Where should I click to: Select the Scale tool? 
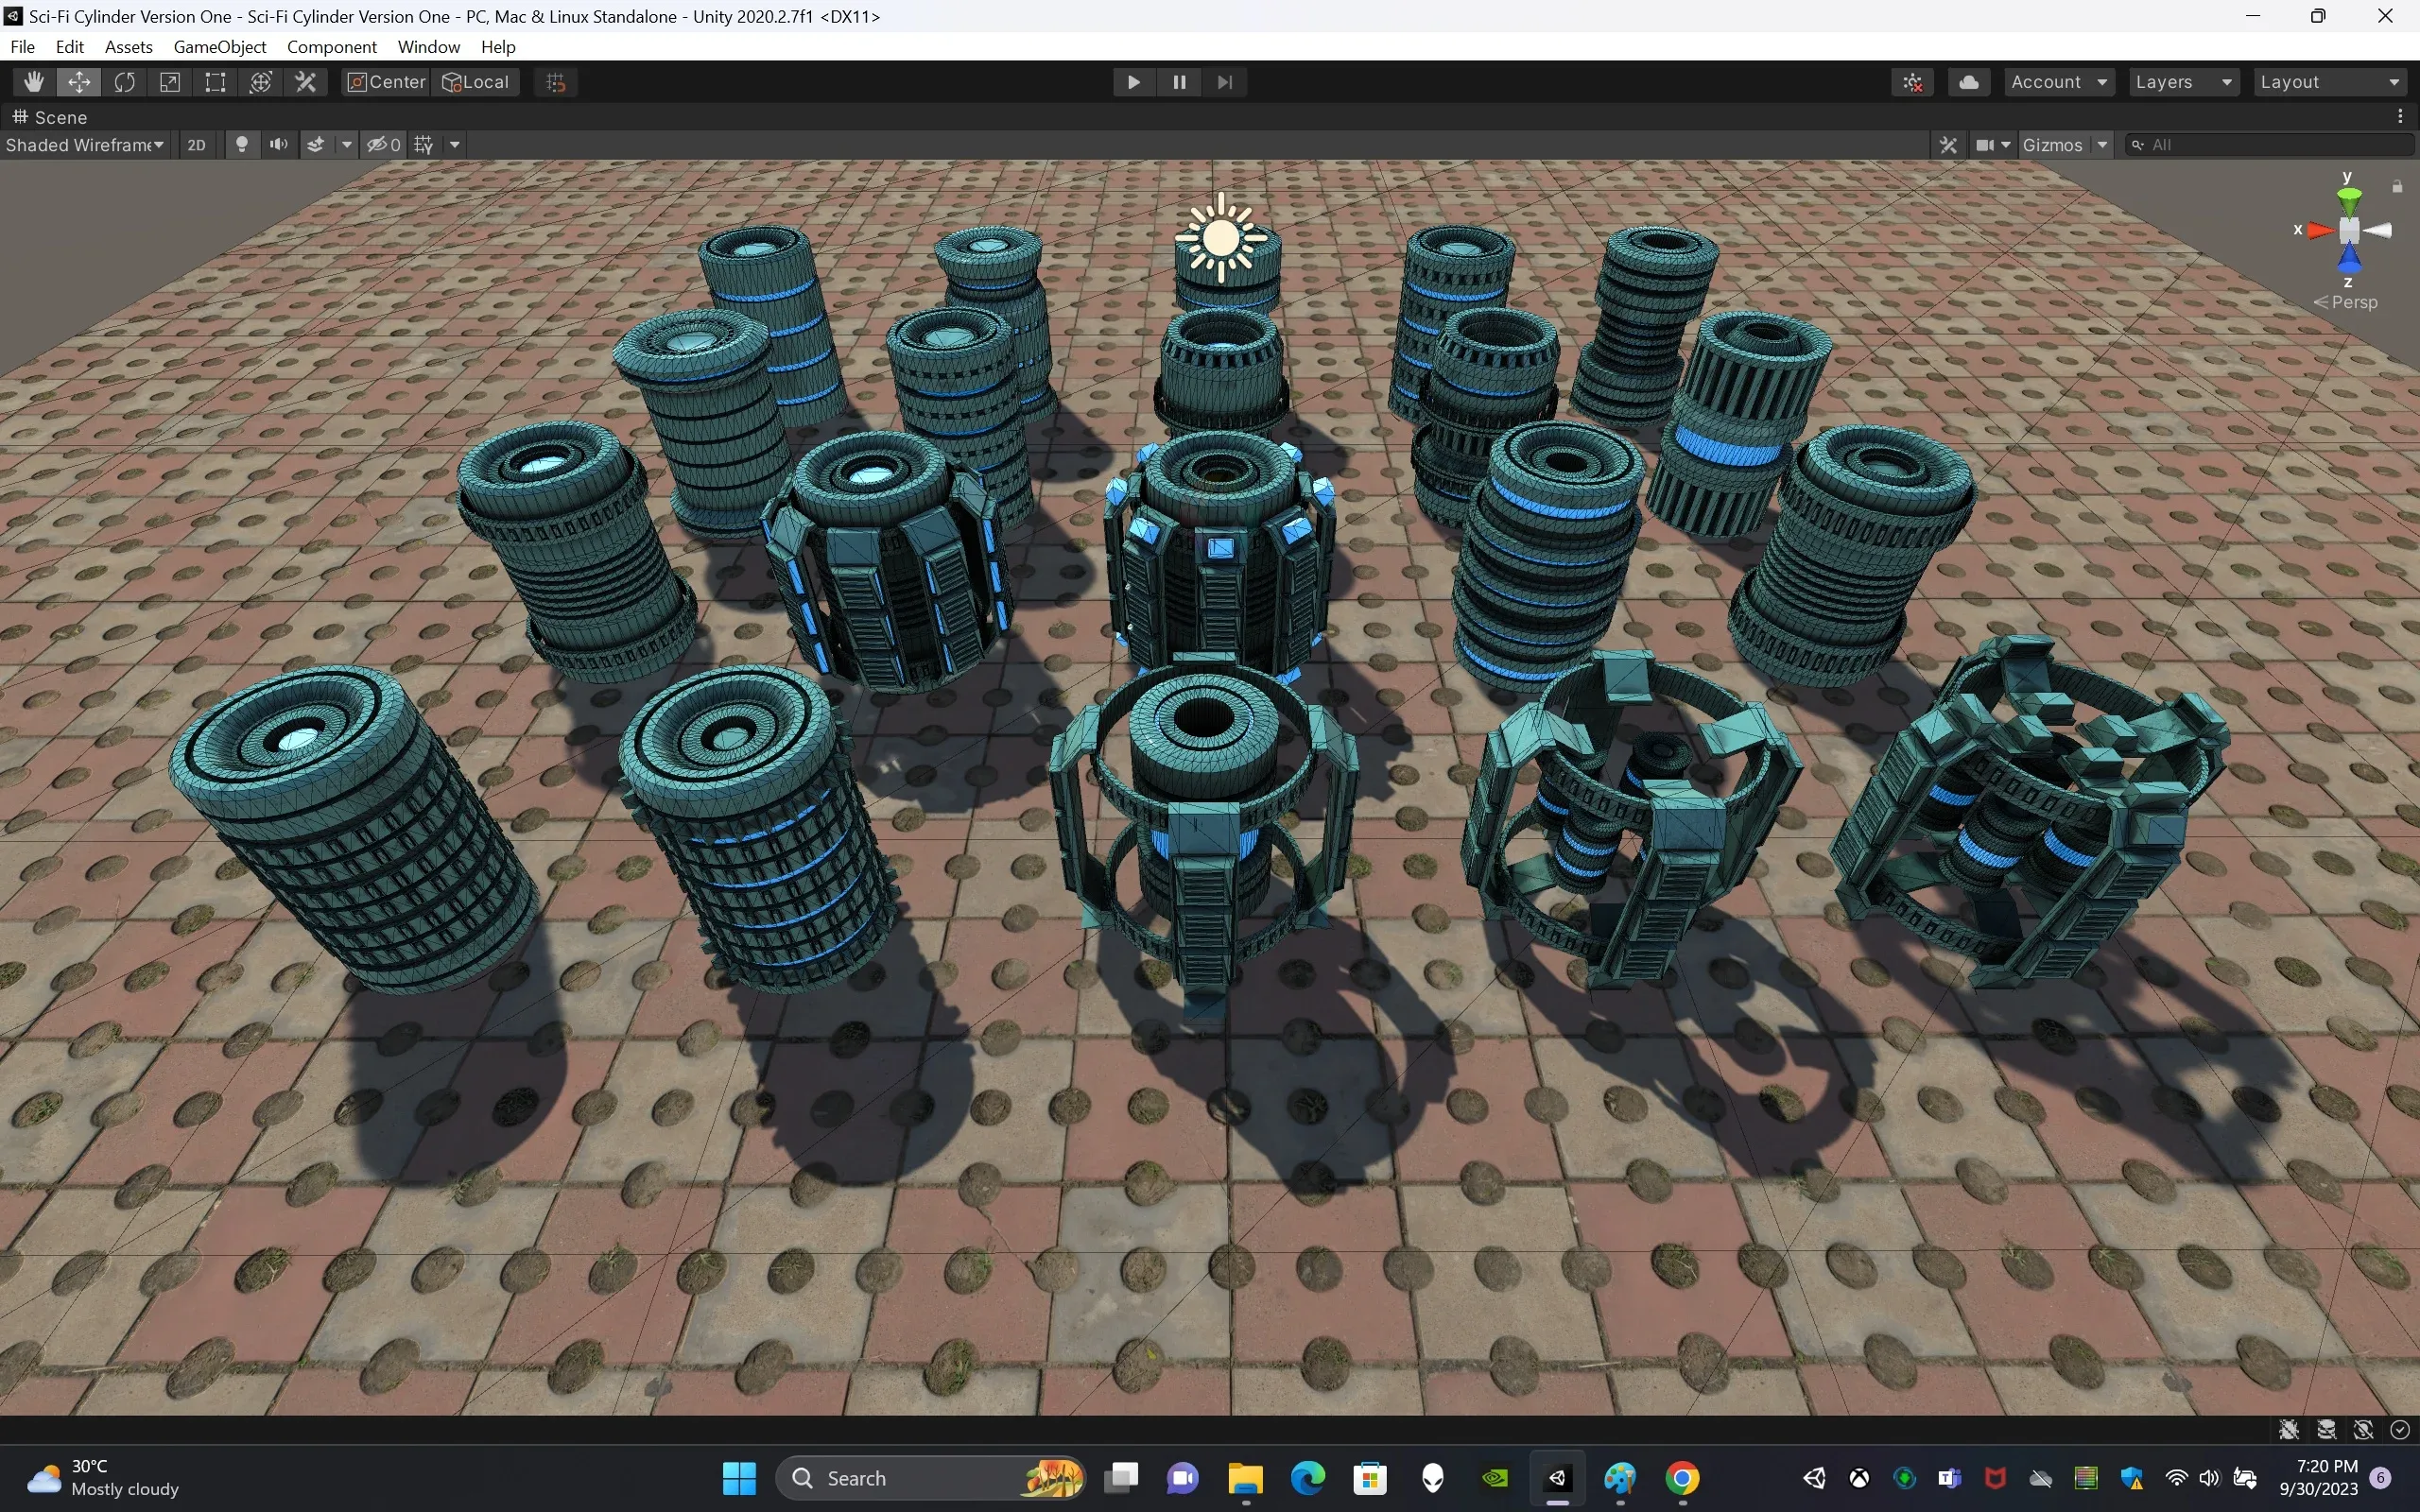[x=170, y=82]
